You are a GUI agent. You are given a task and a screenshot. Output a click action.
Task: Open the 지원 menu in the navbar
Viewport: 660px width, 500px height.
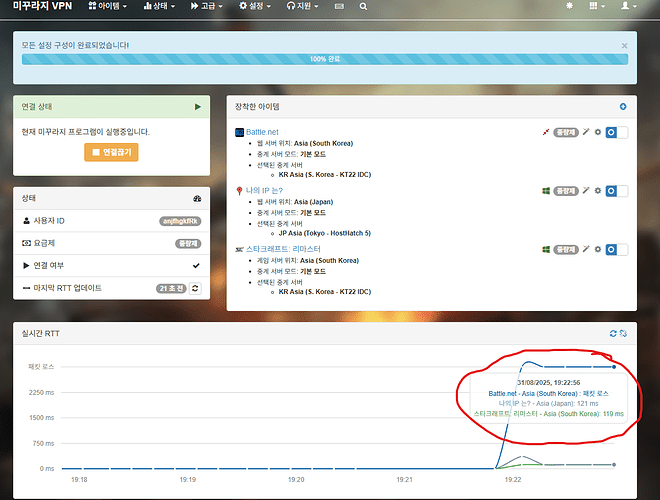(303, 6)
